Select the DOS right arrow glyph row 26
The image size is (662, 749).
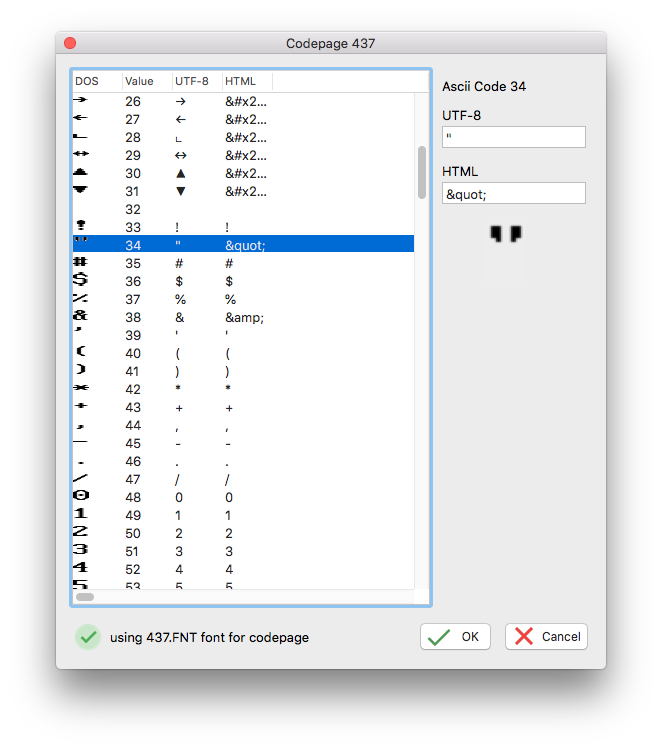click(x=81, y=101)
